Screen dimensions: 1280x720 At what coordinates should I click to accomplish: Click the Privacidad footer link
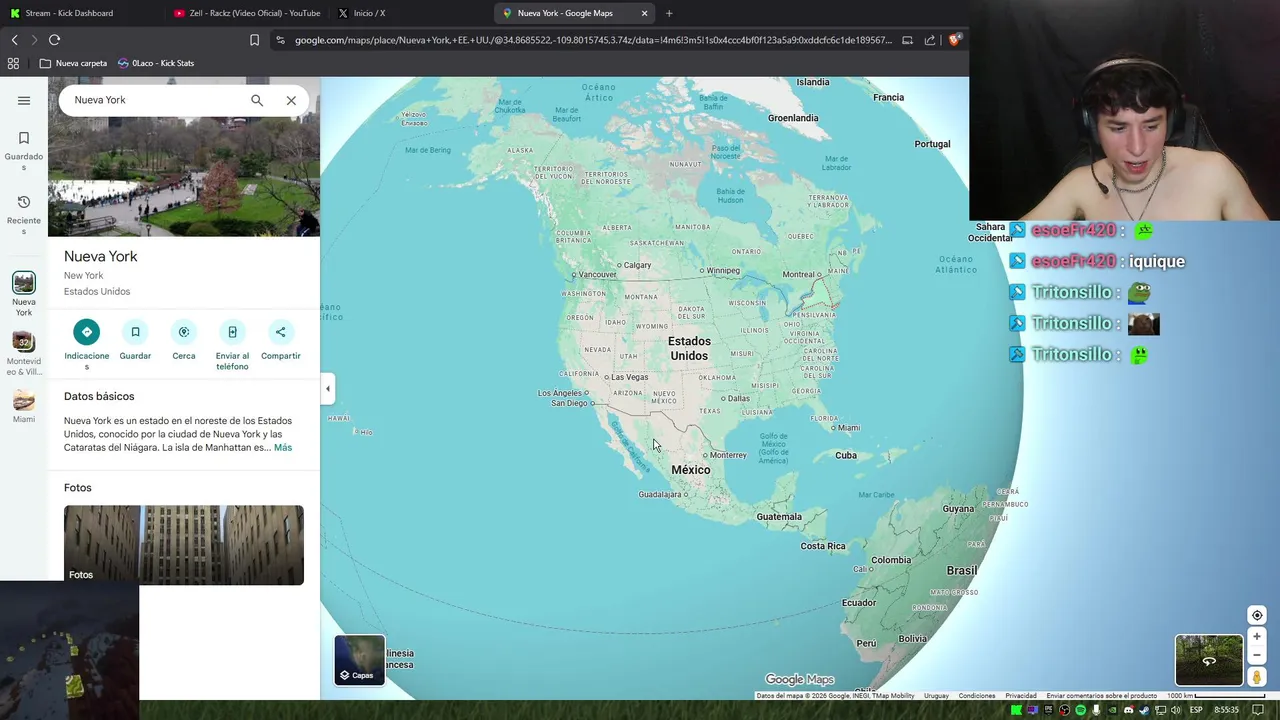coord(1021,696)
